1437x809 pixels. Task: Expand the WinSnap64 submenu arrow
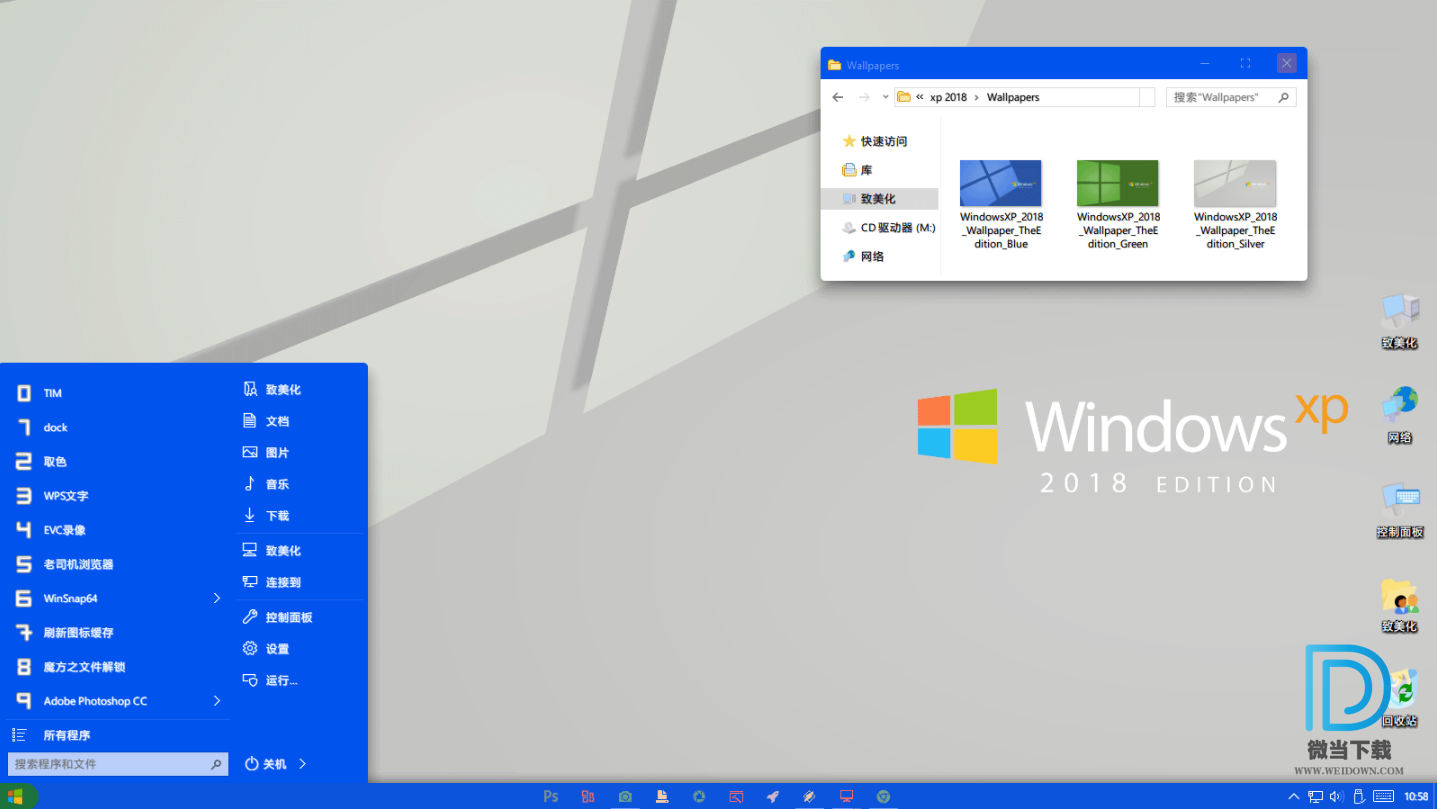coord(217,598)
